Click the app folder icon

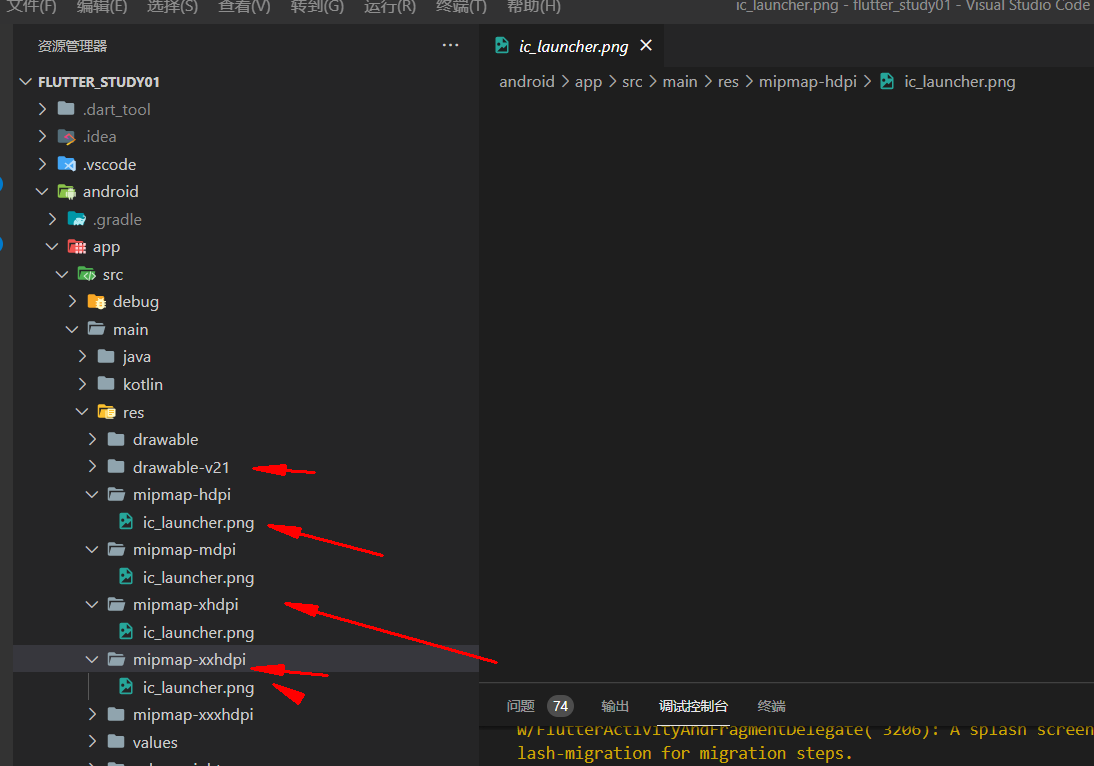(76, 246)
